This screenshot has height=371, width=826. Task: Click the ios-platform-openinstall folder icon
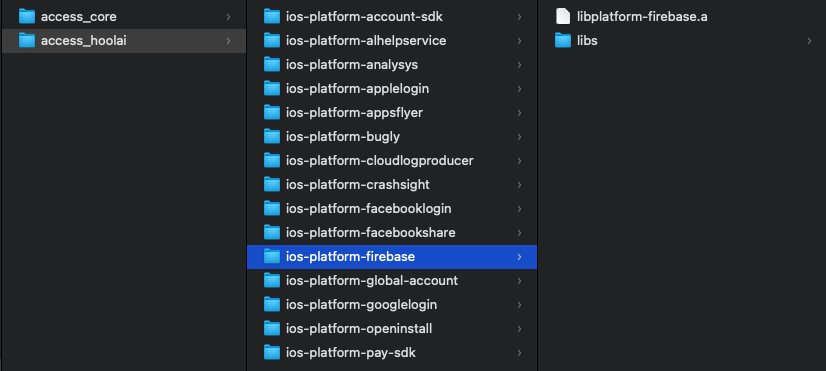272,328
